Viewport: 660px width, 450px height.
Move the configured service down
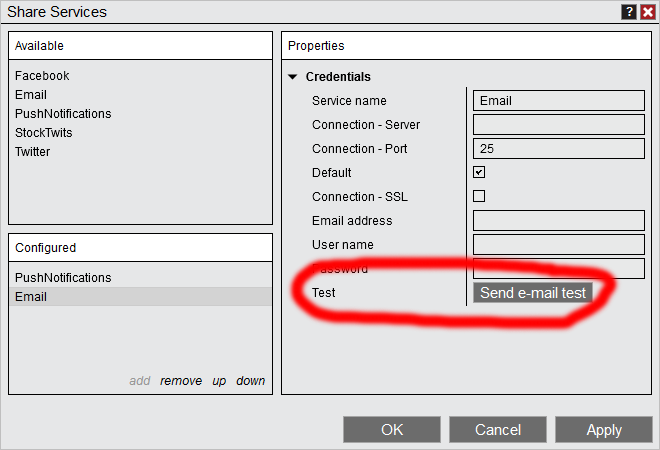pyautogui.click(x=250, y=381)
